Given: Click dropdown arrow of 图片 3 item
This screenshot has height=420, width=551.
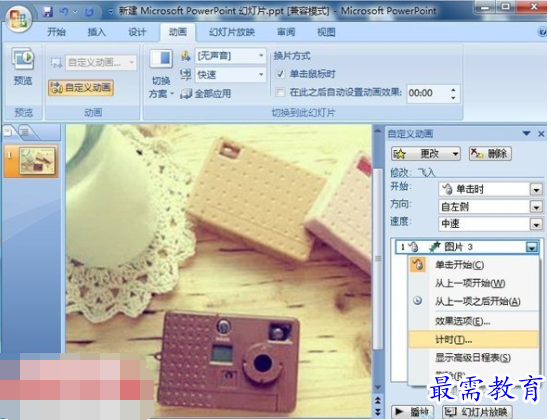Looking at the screenshot, I should pos(532,247).
